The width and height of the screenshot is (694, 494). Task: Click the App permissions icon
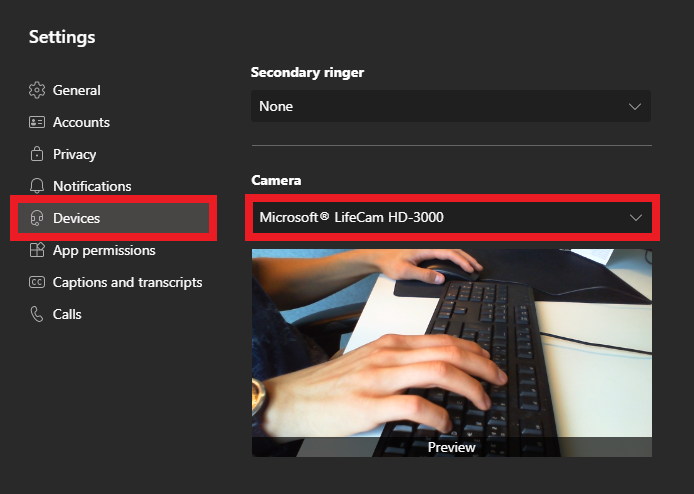tap(37, 250)
